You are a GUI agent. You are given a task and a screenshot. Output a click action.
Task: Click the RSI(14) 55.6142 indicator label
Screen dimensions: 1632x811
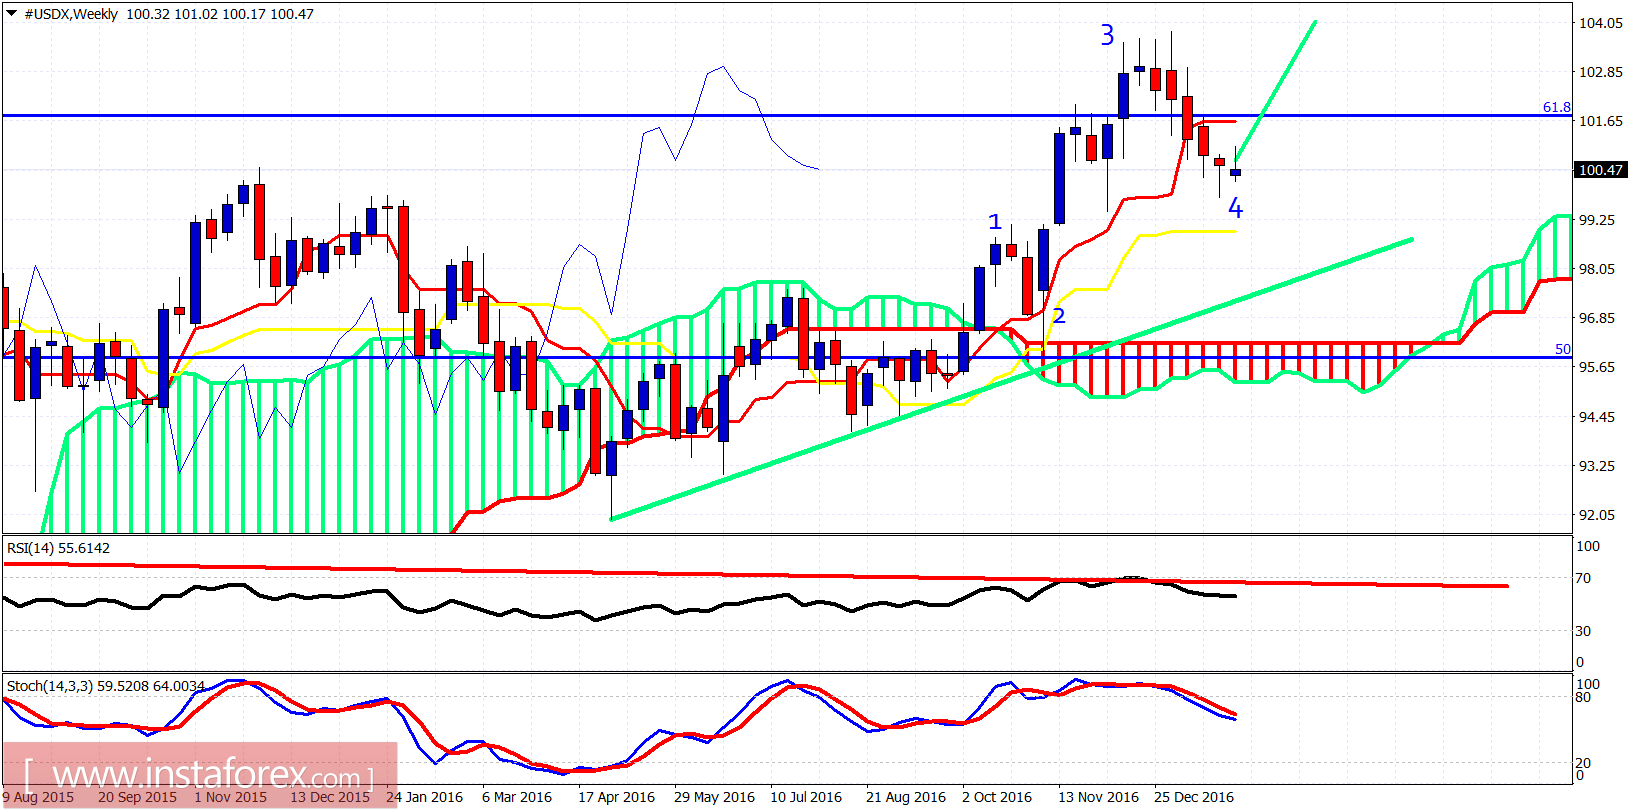pos(59,548)
